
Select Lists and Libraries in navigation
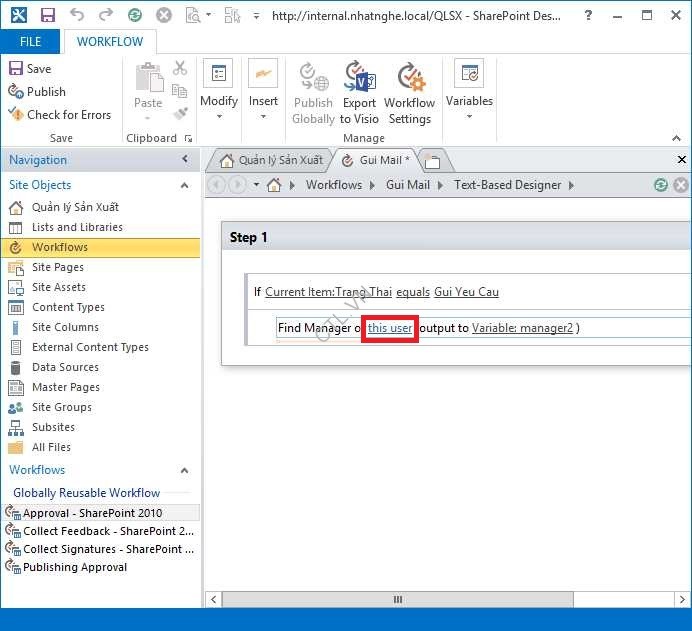point(77,227)
